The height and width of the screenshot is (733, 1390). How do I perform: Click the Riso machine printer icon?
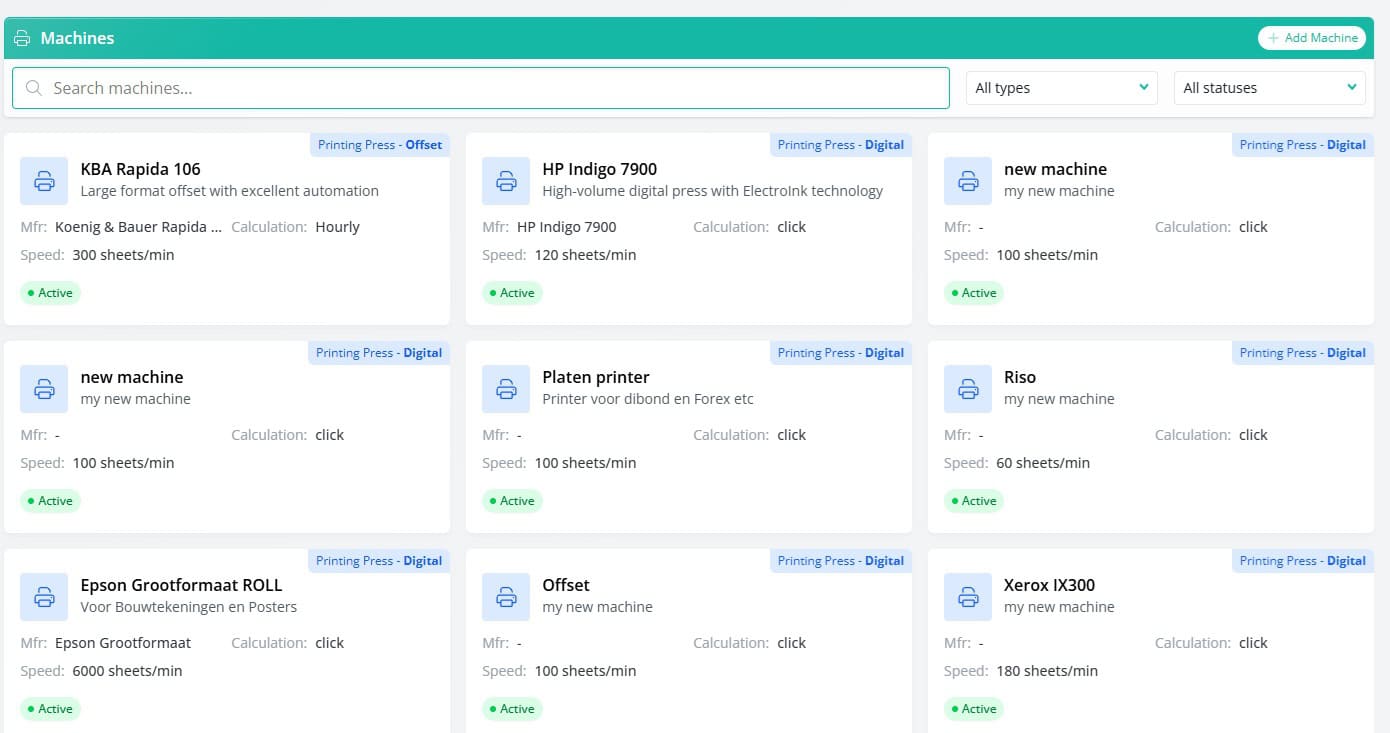click(968, 389)
